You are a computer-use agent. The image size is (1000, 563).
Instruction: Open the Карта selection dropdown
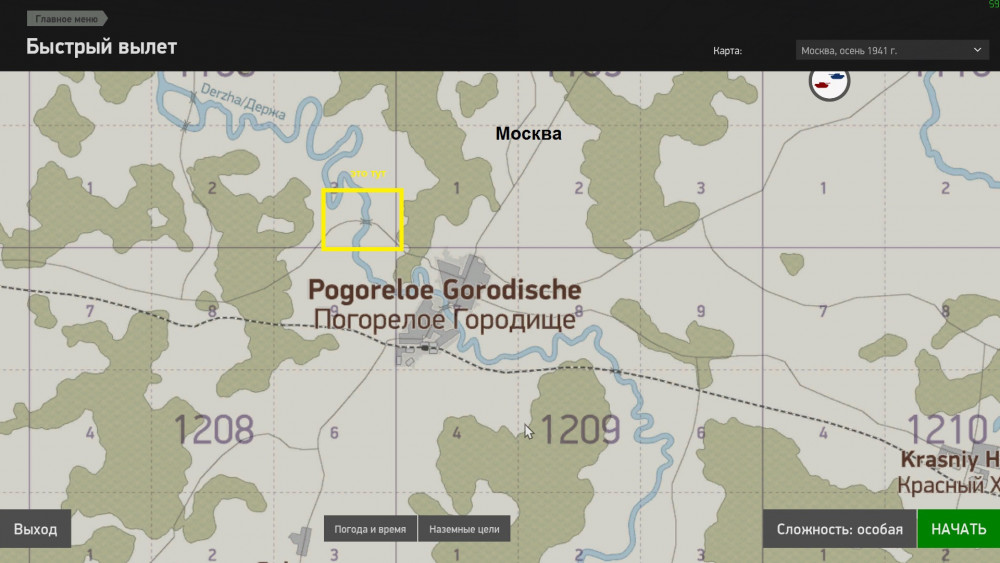892,50
